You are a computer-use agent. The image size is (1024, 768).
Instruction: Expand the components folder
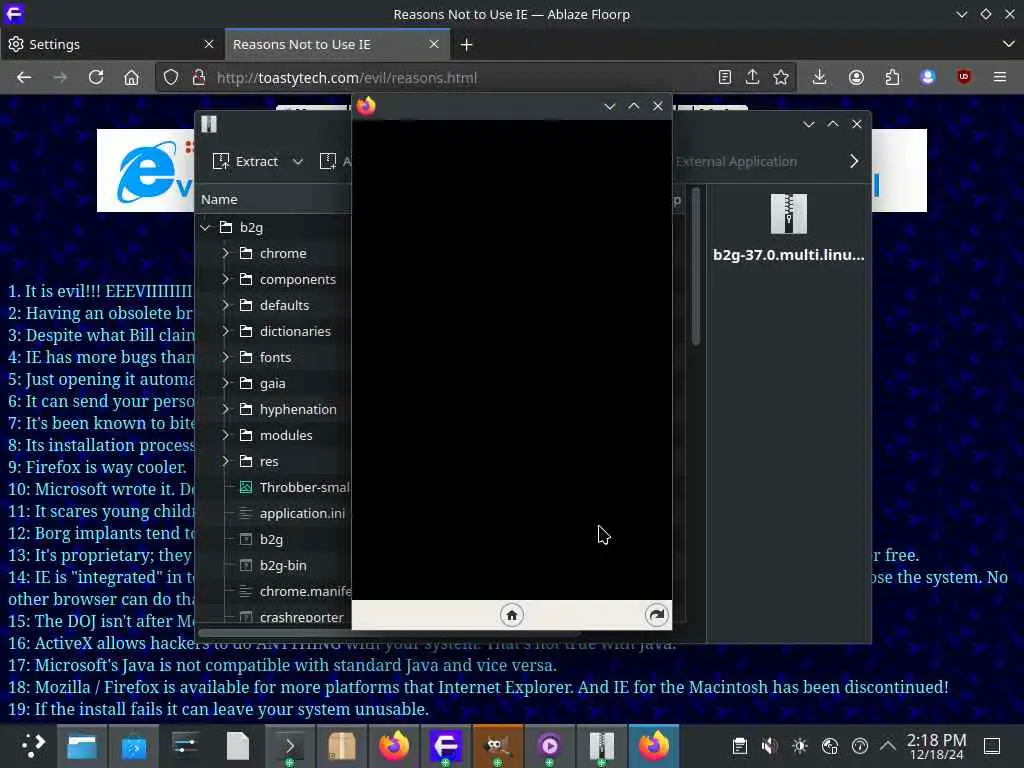coord(225,280)
